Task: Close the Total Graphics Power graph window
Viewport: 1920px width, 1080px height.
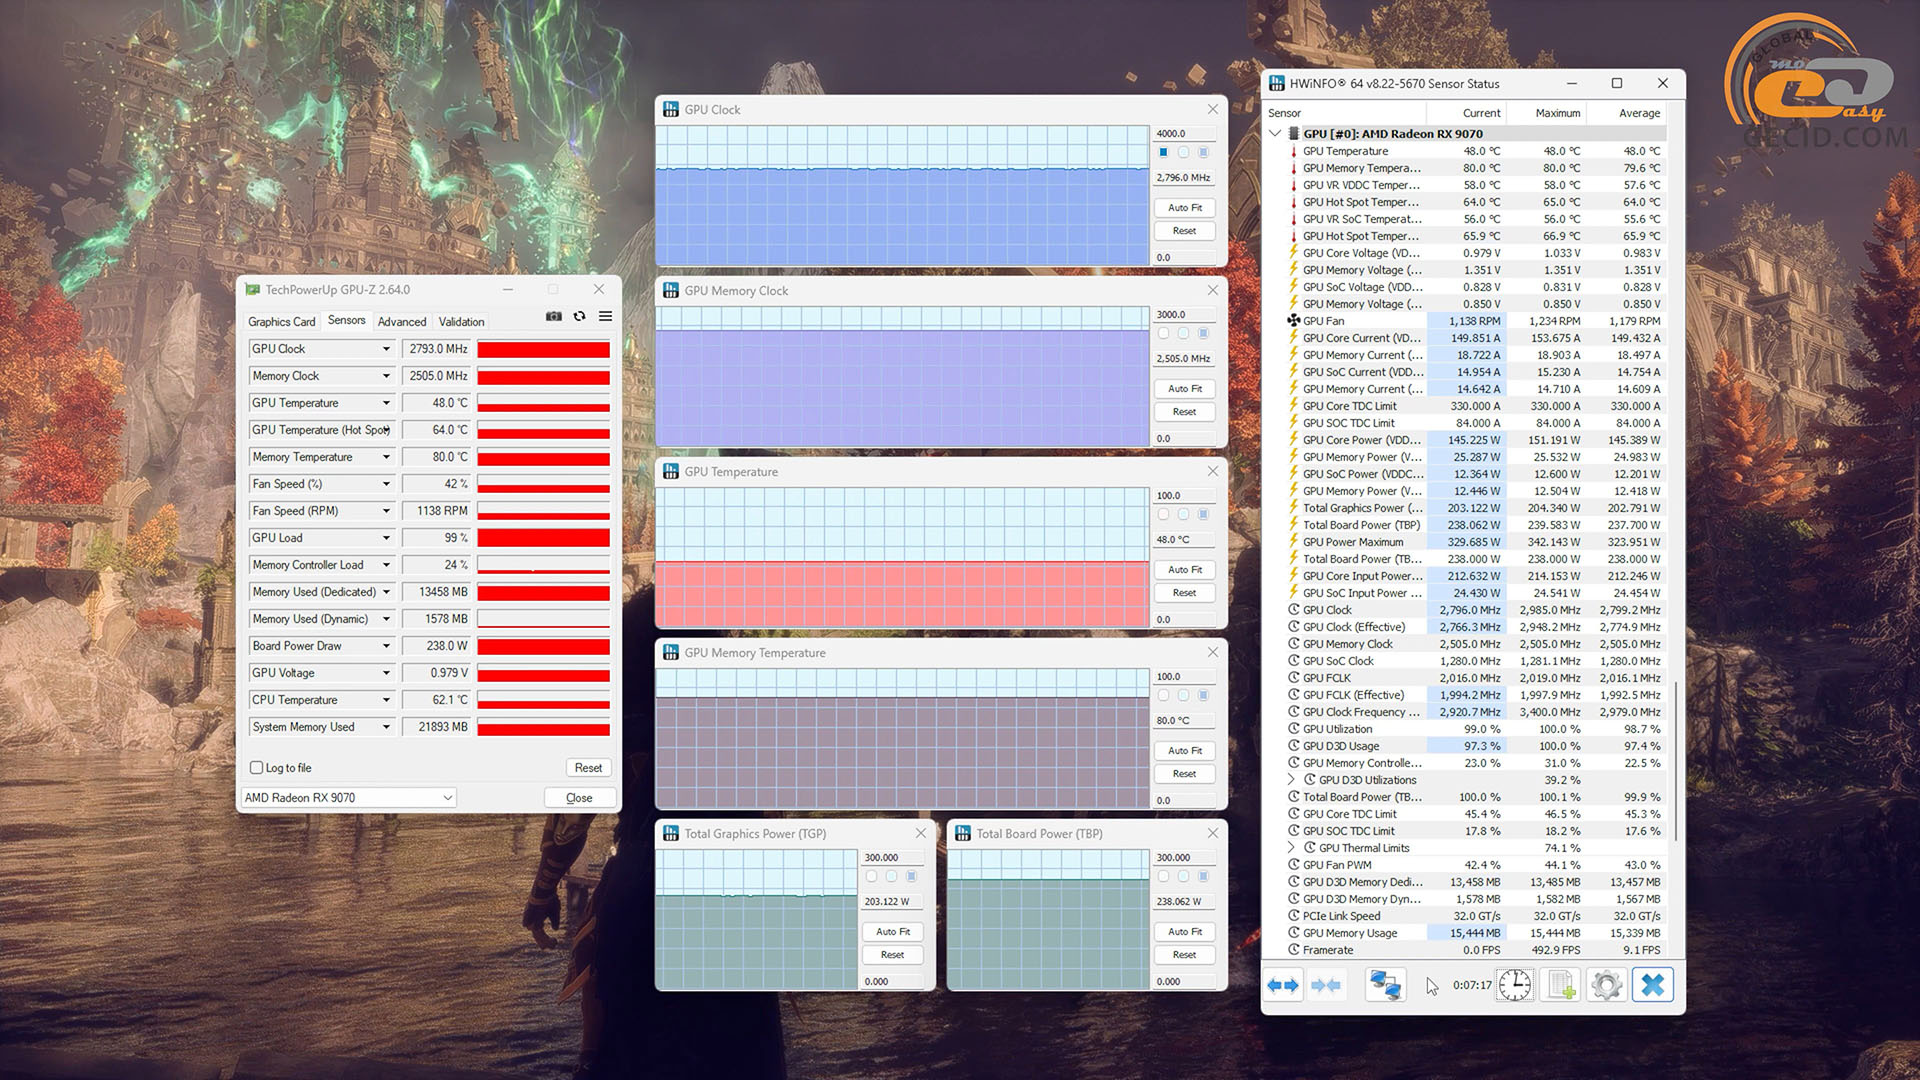Action: coord(920,833)
